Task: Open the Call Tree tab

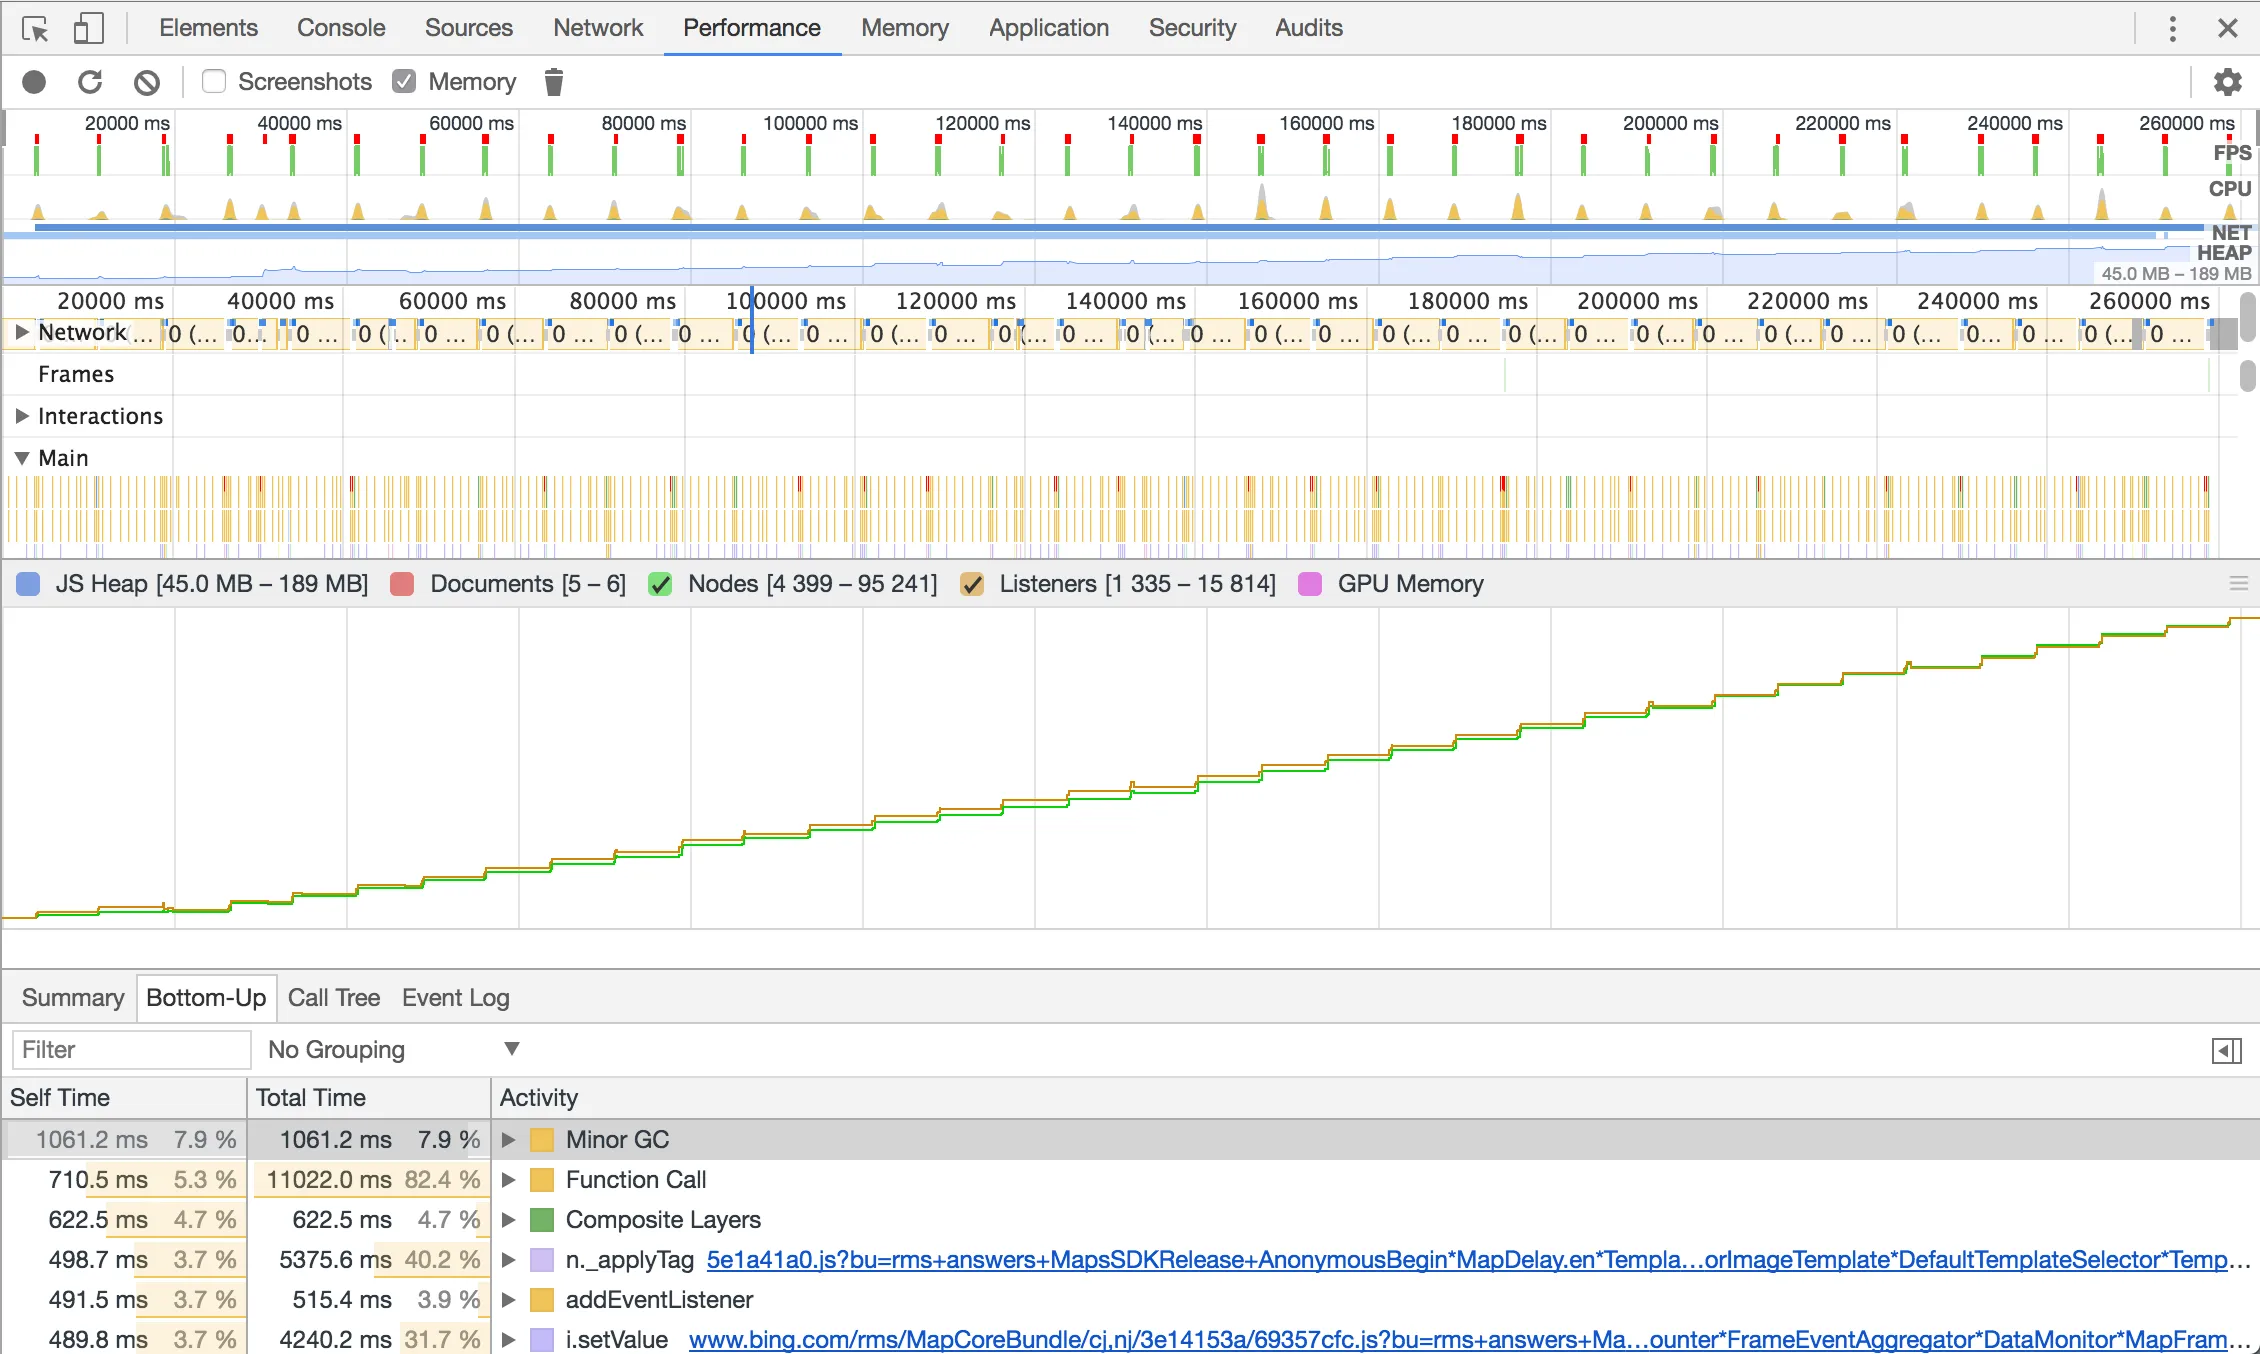Action: click(x=333, y=998)
